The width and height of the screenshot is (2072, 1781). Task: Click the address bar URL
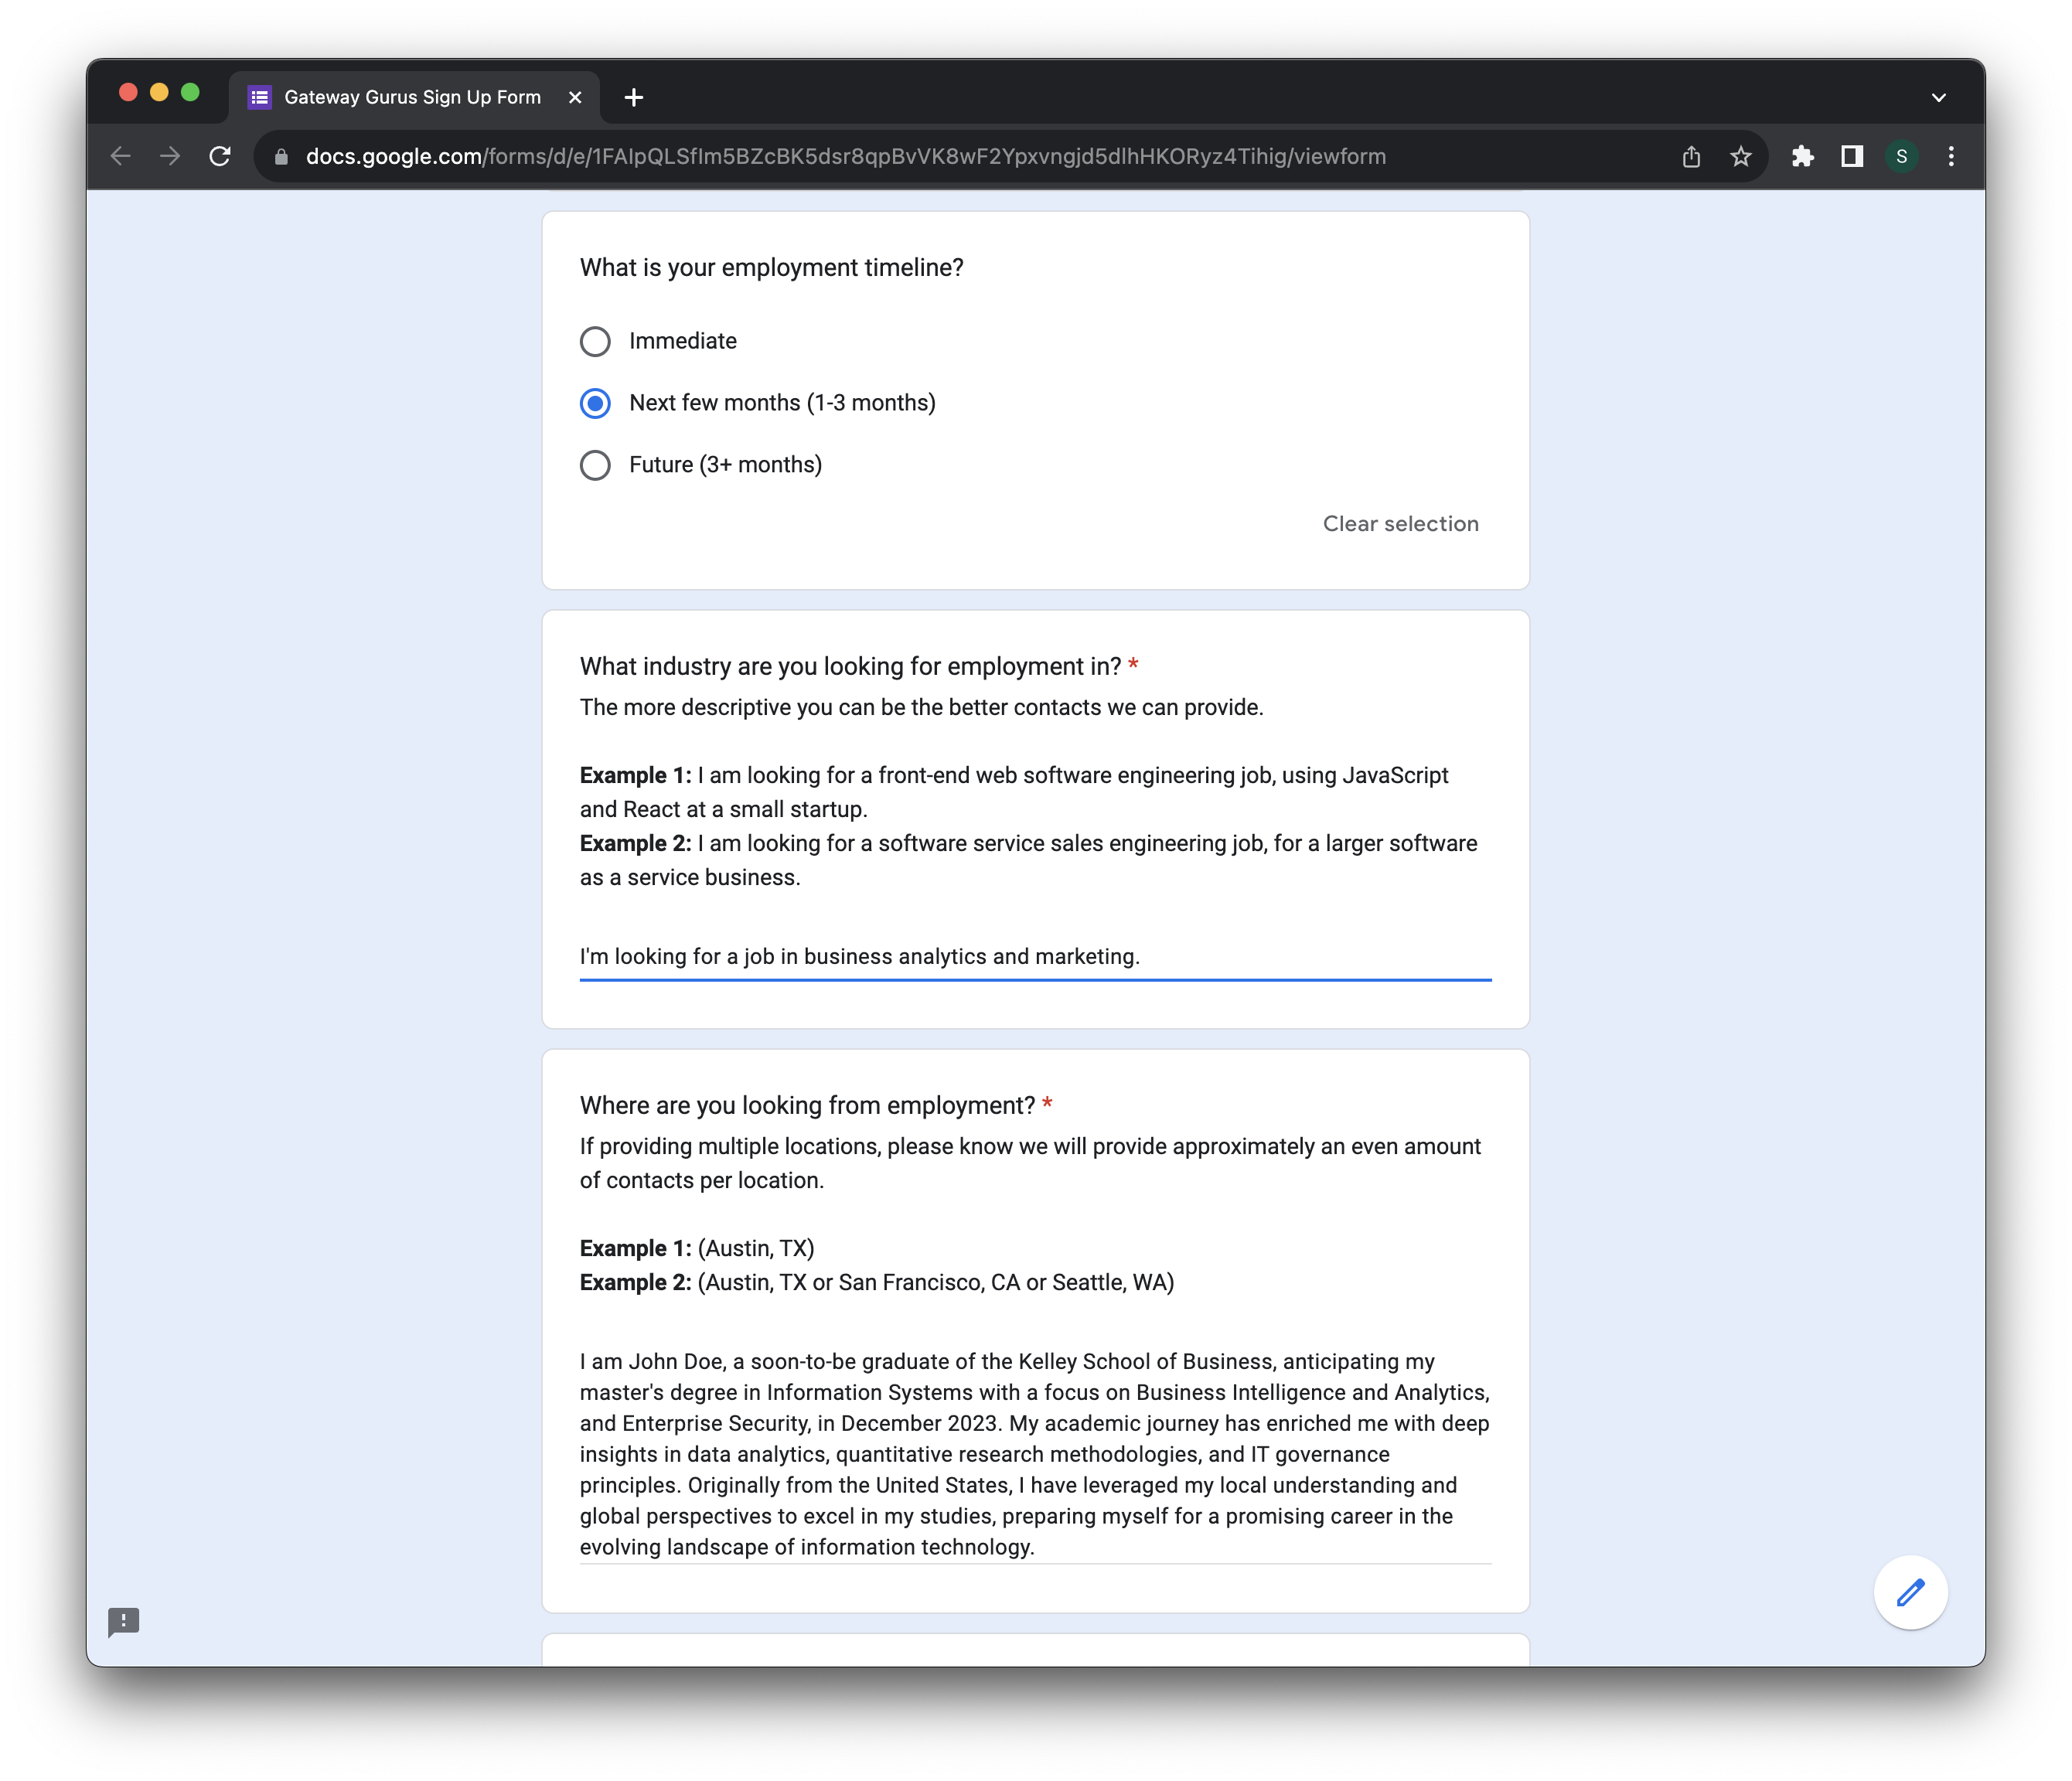(x=845, y=156)
